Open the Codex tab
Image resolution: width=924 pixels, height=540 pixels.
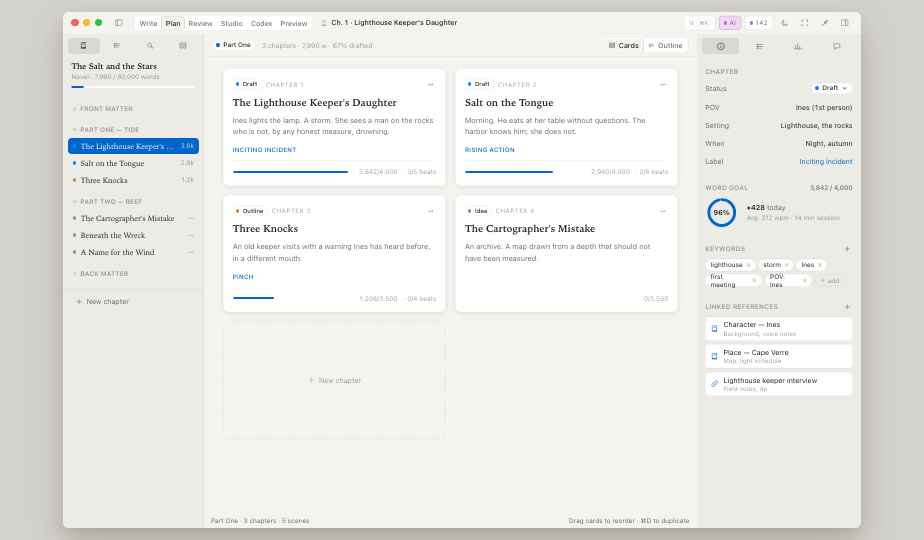[261, 23]
